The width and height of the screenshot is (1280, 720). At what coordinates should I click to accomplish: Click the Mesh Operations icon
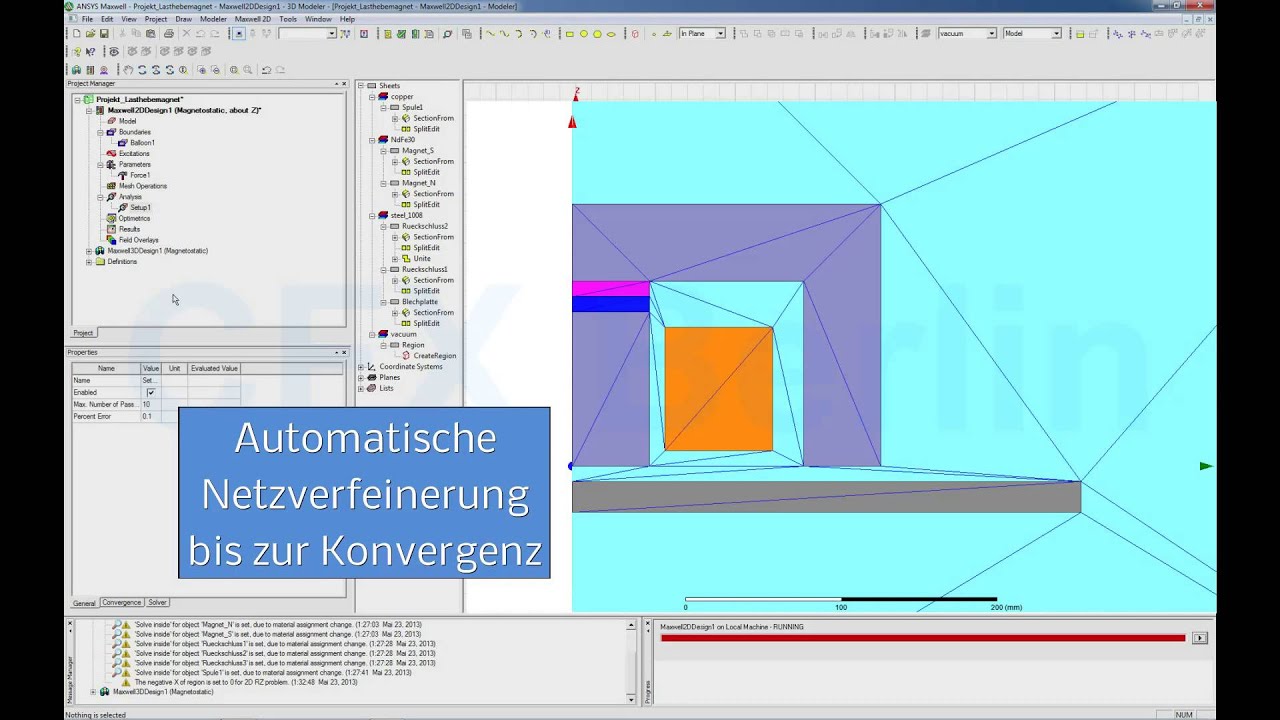111,186
